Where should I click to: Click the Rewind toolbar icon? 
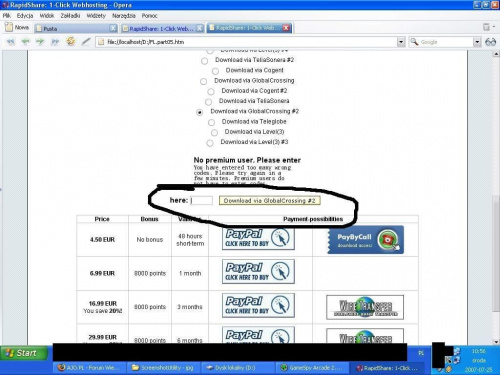pos(11,42)
